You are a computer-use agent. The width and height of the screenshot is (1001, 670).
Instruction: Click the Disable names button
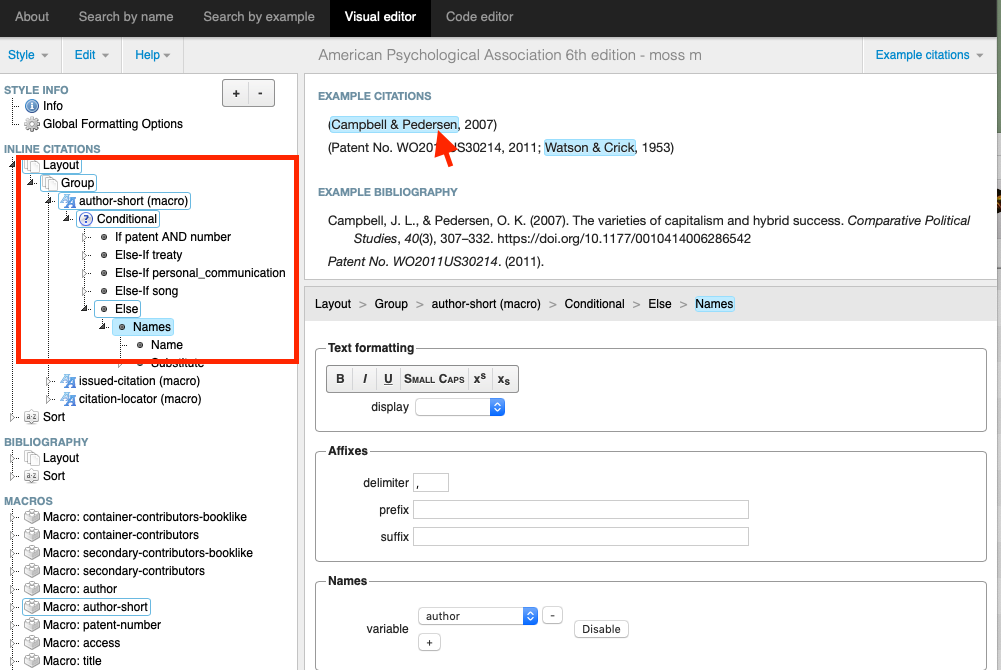click(601, 629)
